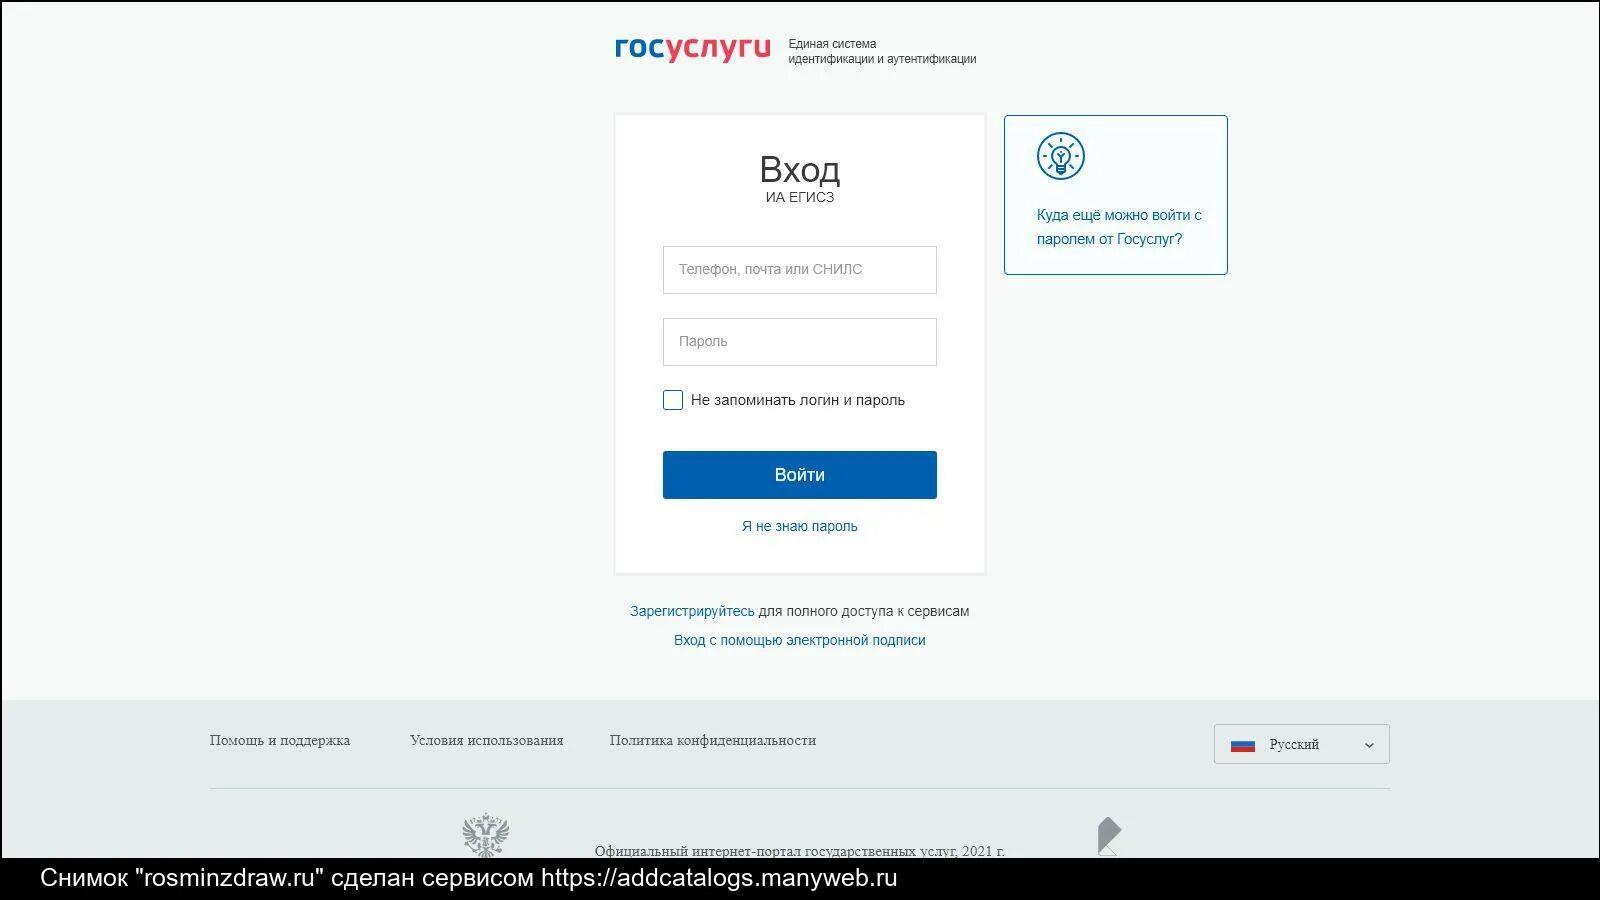Image resolution: width=1600 pixels, height=900 pixels.
Task: Click the 'Вход' heading
Action: tap(800, 169)
